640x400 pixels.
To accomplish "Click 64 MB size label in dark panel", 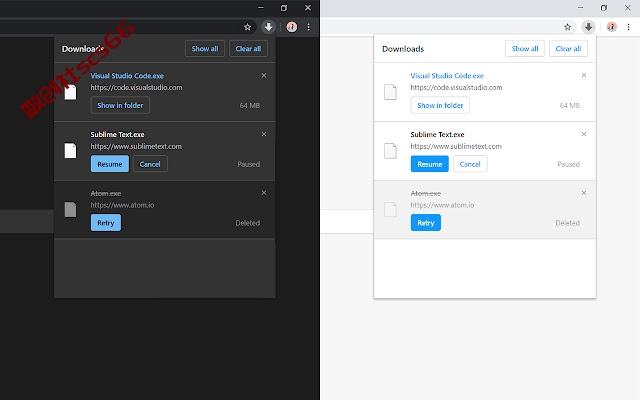I will pyautogui.click(x=250, y=105).
